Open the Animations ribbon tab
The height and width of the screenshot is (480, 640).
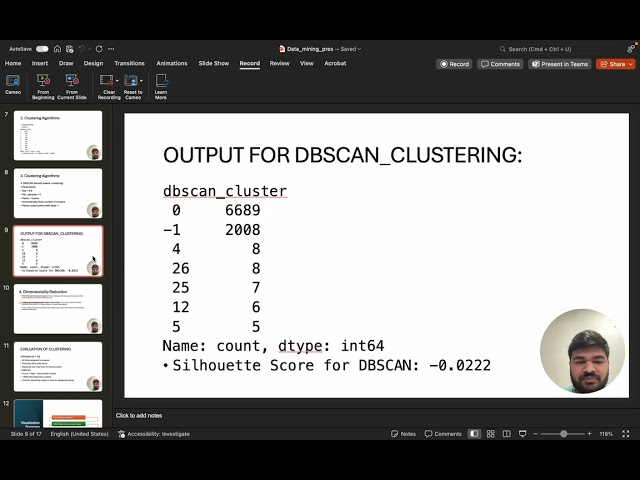pos(172,63)
